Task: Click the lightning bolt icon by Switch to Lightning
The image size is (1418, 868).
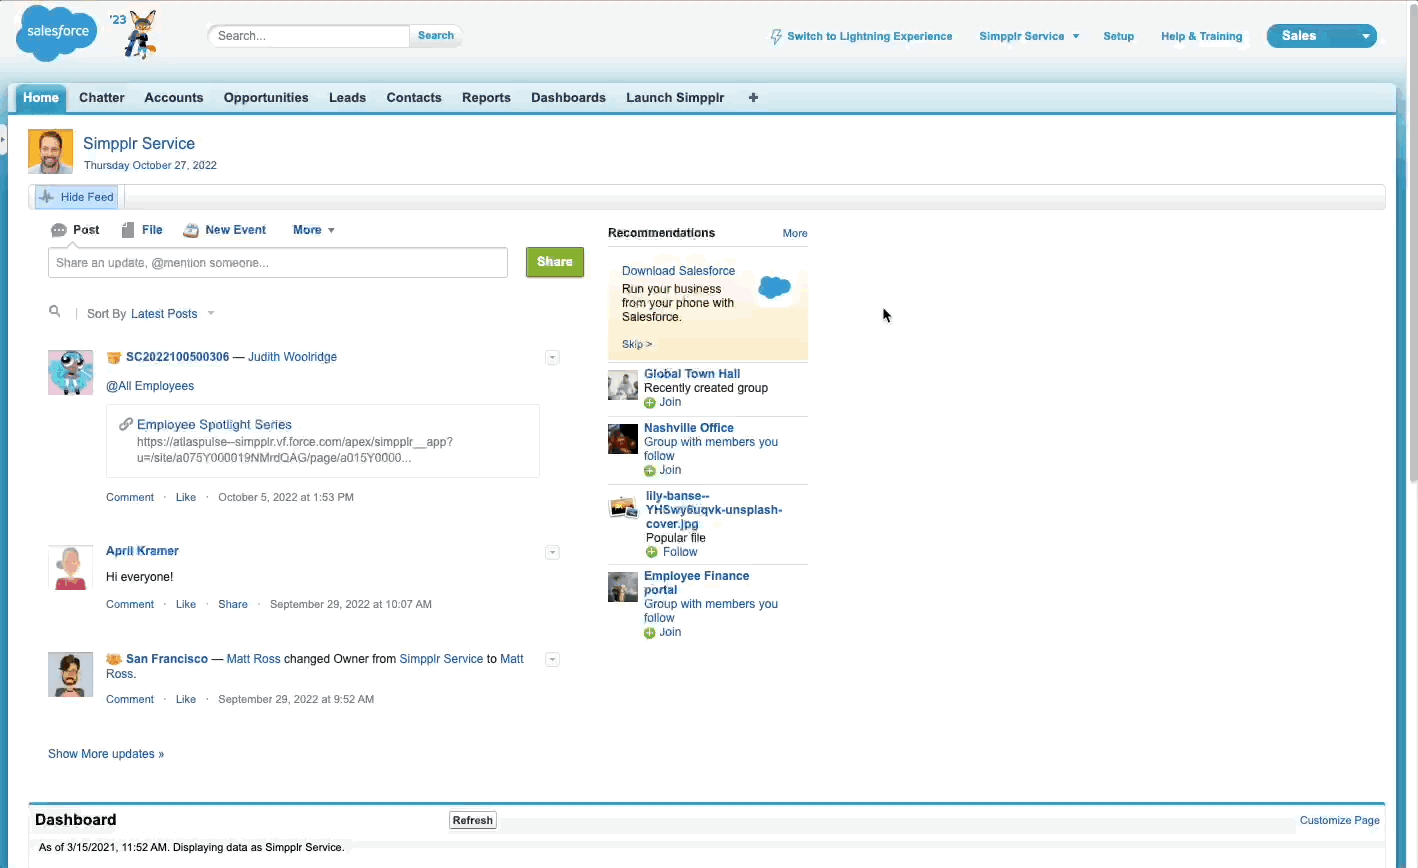Action: click(776, 36)
